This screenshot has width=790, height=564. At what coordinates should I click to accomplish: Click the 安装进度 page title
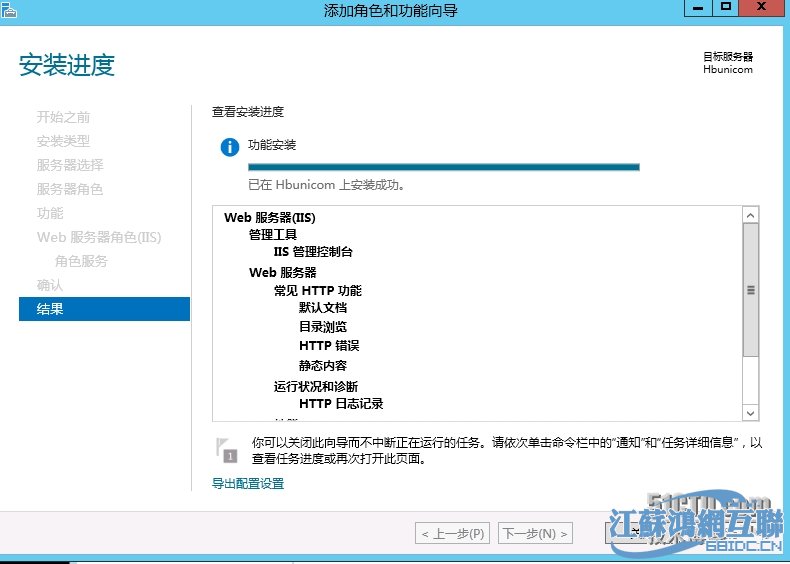[x=67, y=65]
